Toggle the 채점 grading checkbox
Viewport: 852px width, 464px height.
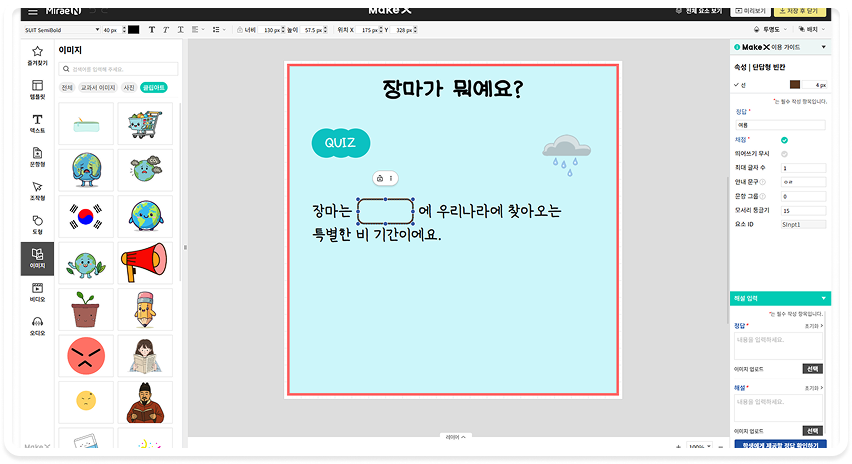(x=784, y=140)
